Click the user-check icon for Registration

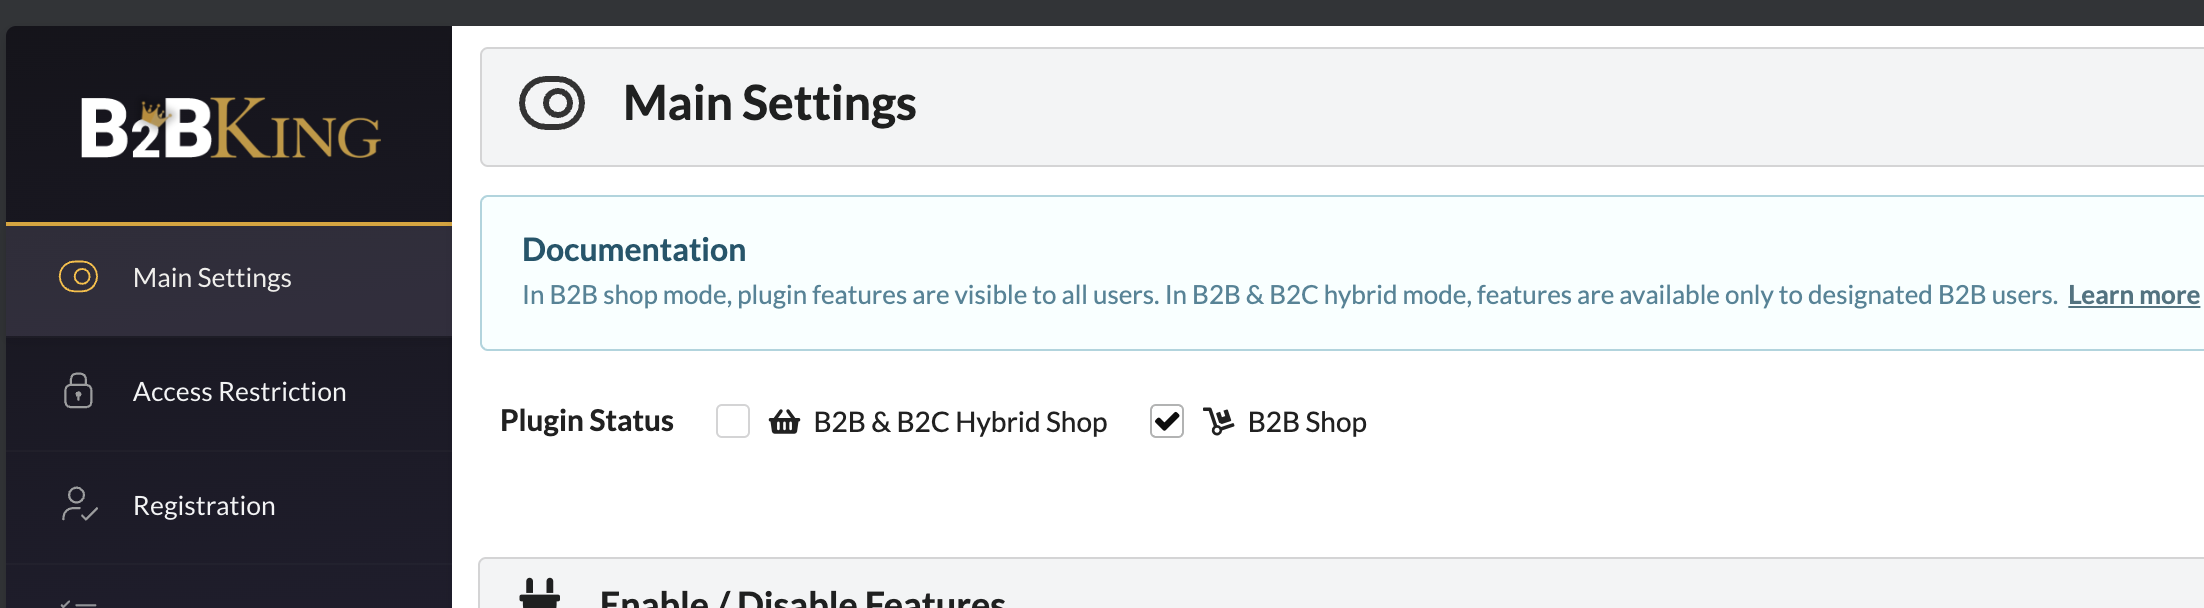tap(79, 504)
